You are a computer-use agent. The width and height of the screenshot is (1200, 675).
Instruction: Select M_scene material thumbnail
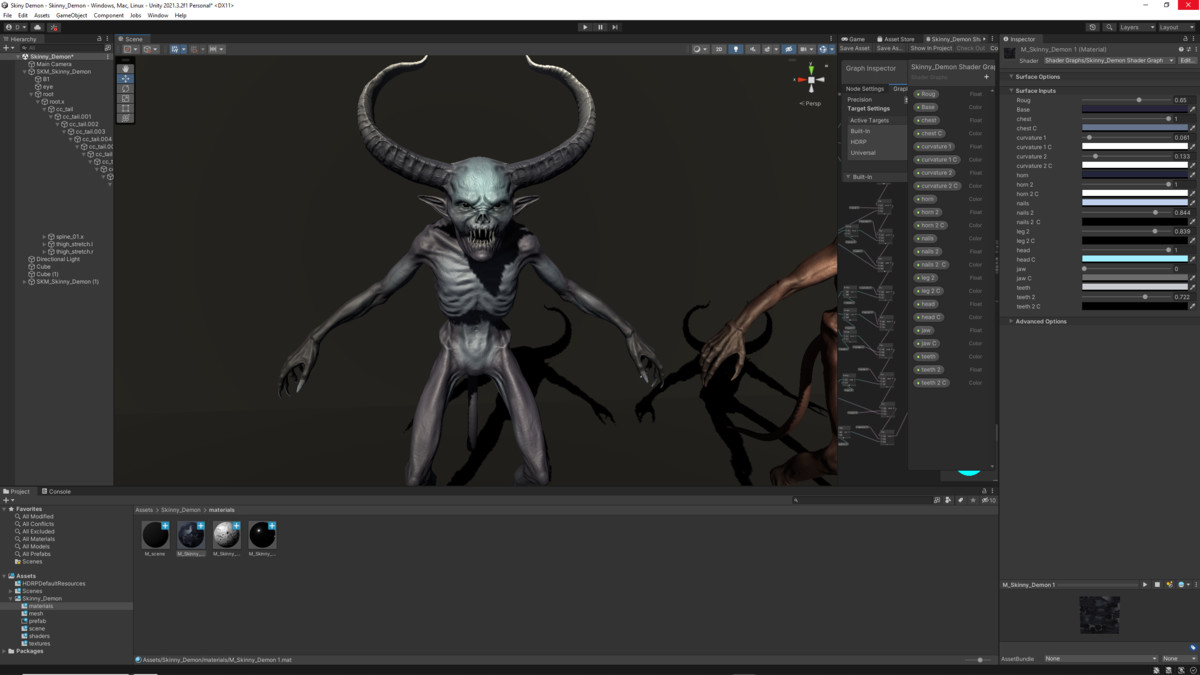[x=155, y=534]
